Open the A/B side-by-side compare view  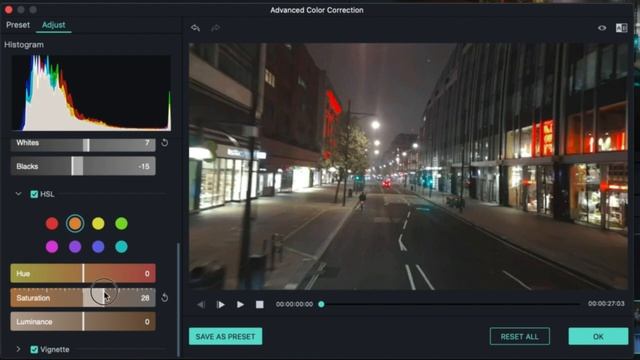(621, 28)
